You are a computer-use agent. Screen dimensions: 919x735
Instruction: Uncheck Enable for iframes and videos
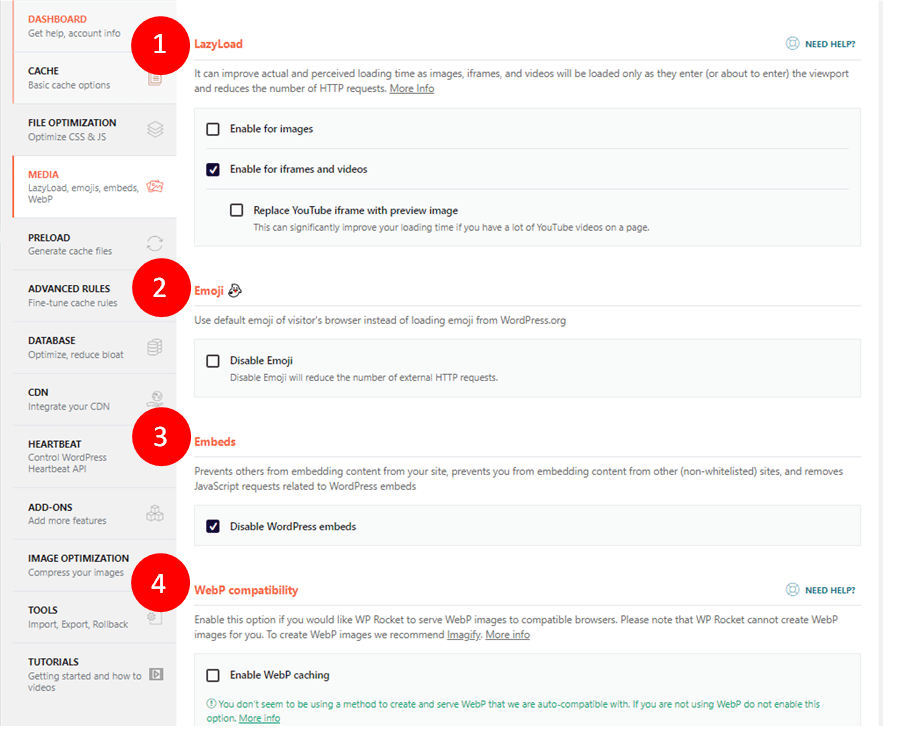213,169
